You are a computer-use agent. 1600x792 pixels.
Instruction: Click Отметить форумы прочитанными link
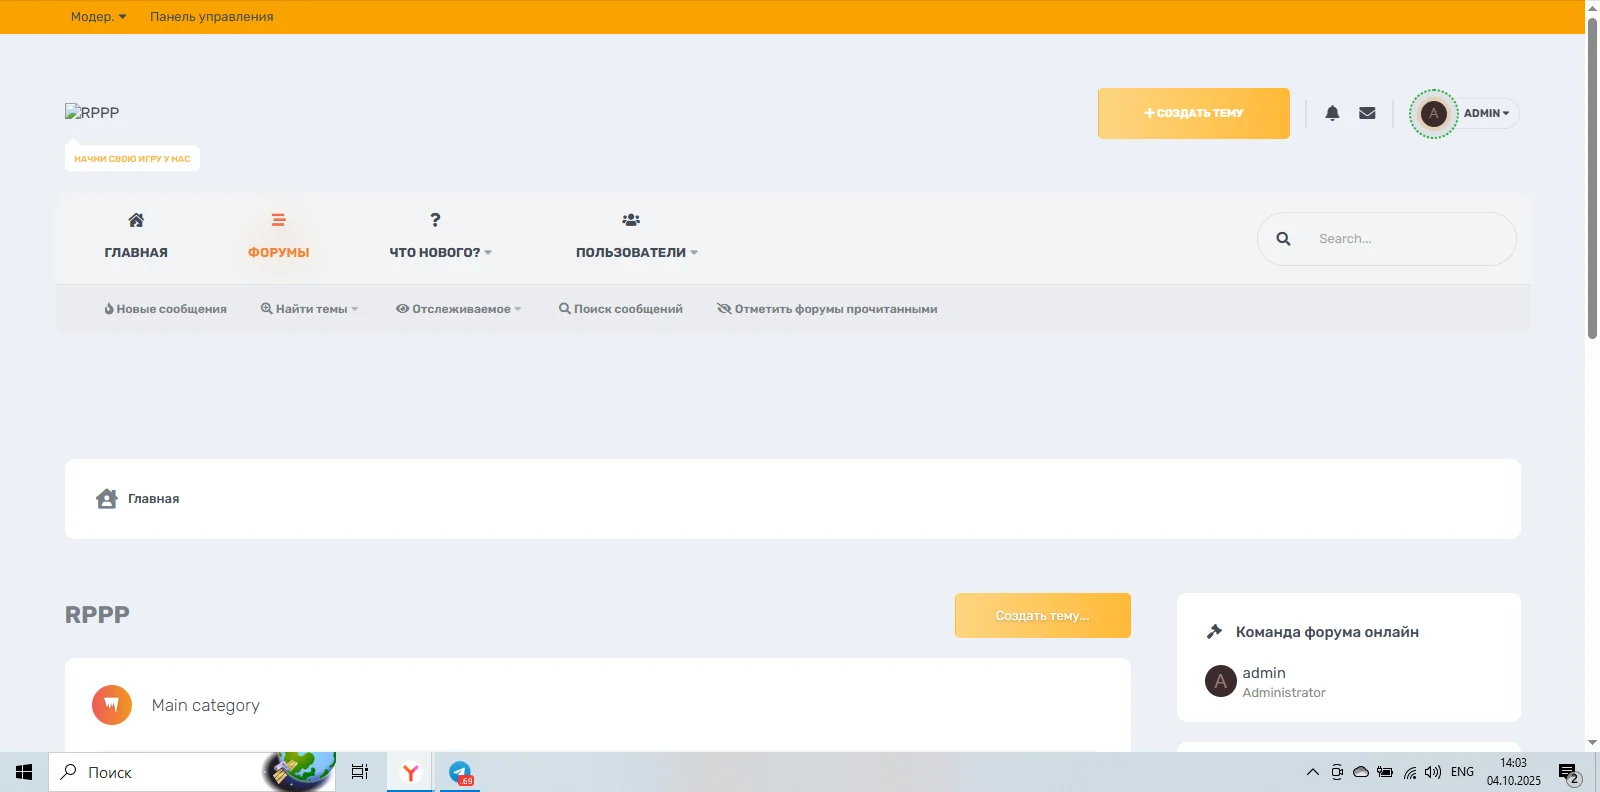click(x=827, y=309)
